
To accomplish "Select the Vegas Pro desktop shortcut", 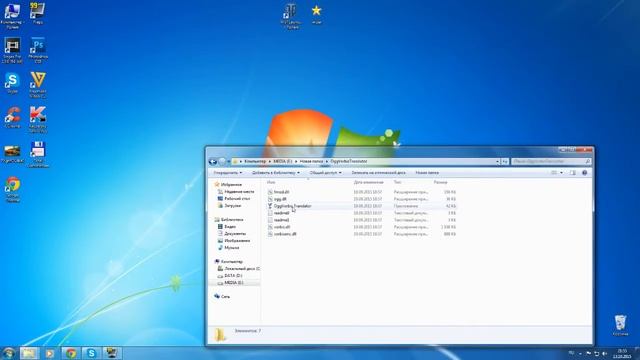I will coord(12,50).
